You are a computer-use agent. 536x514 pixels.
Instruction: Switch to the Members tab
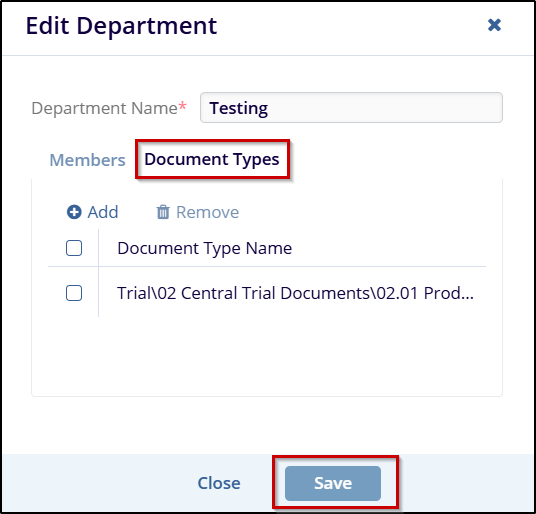[x=88, y=160]
